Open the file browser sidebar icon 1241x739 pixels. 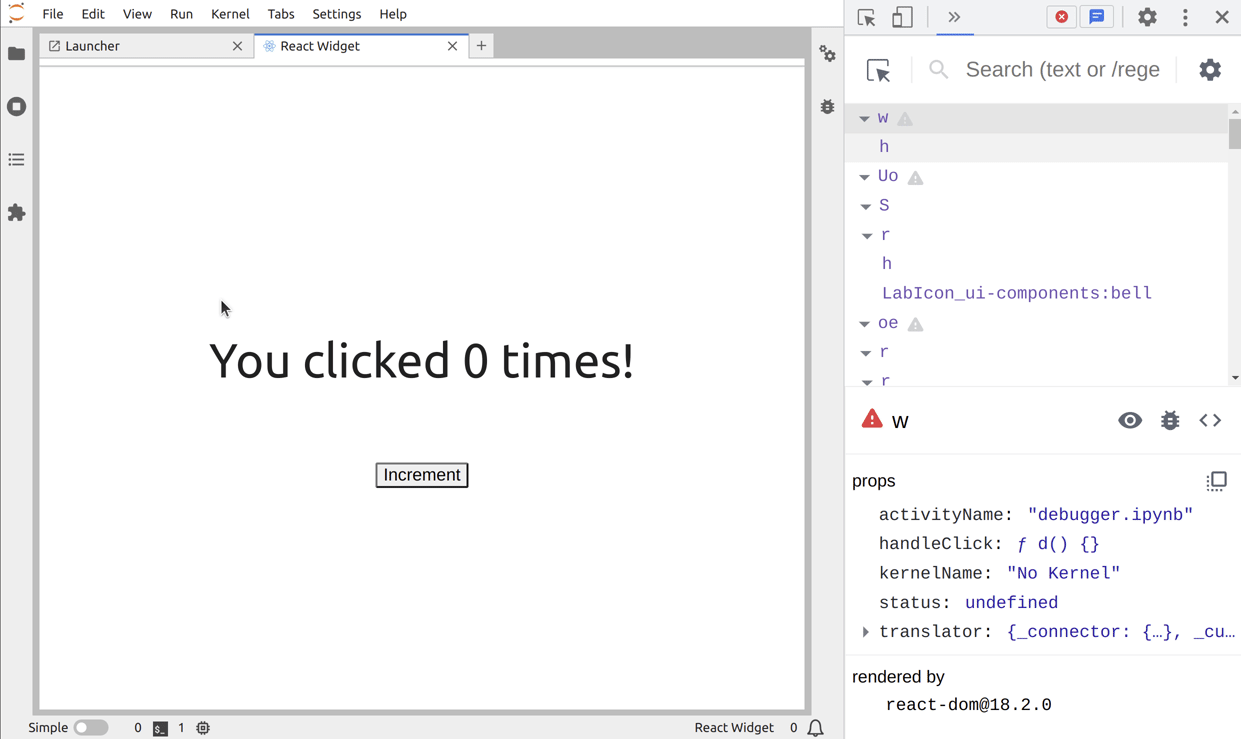17,54
